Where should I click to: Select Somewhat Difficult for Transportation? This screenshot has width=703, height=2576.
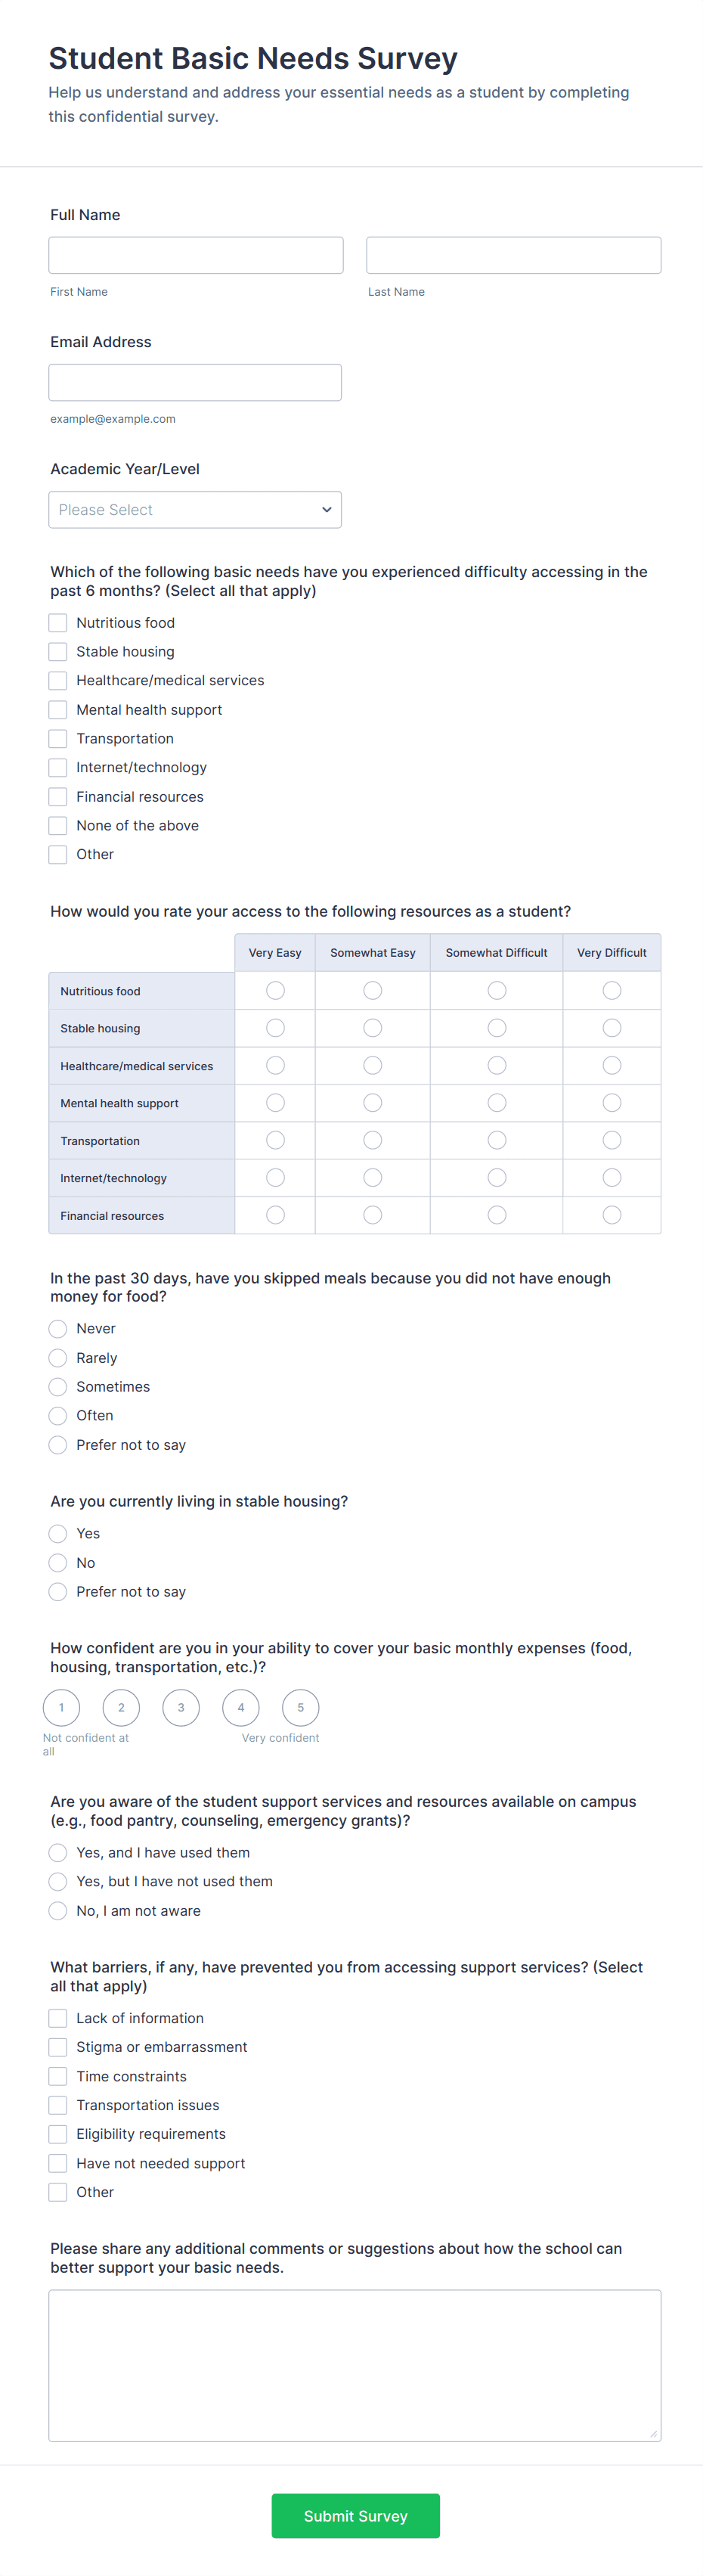coord(496,1139)
